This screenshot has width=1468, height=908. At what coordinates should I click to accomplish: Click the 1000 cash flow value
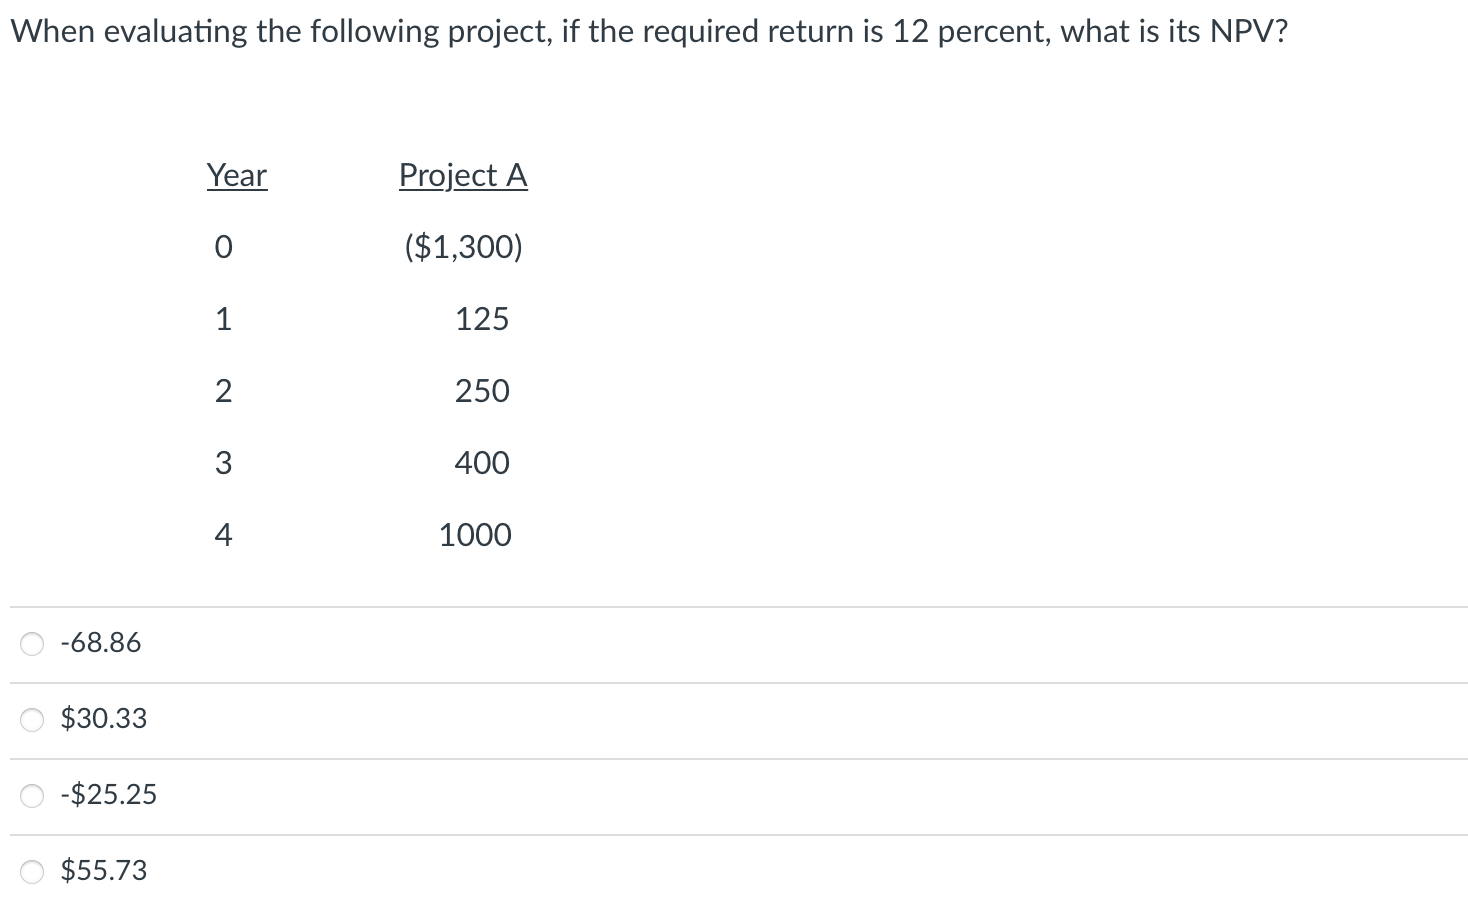(476, 534)
